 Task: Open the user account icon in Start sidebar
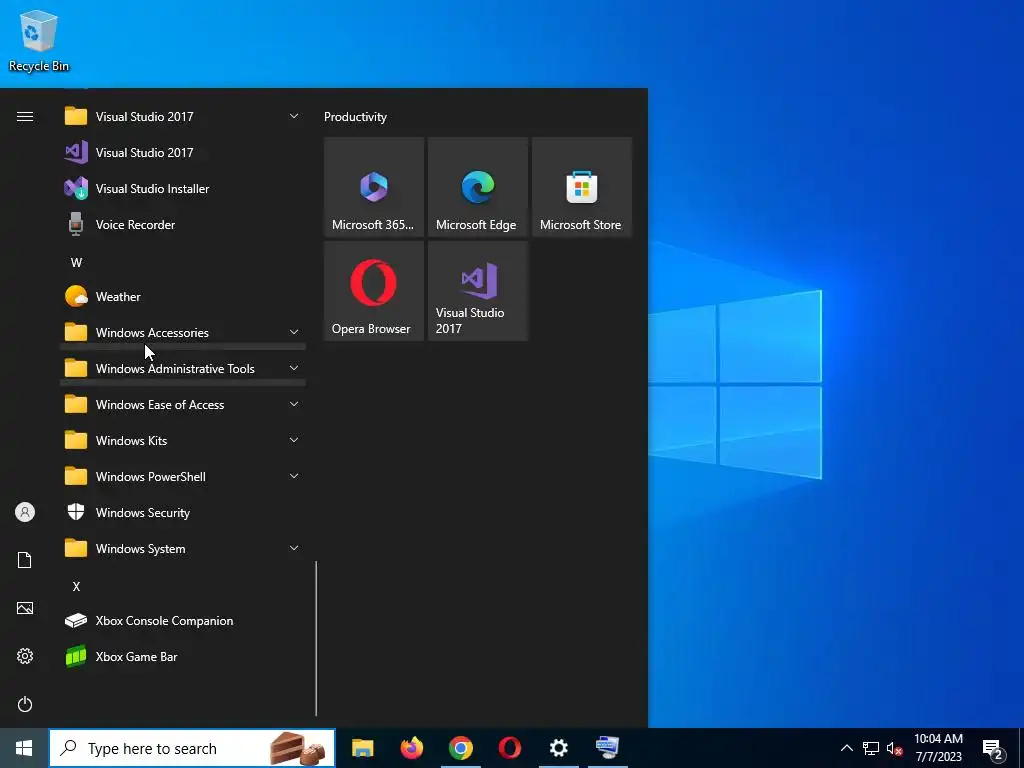(25, 512)
